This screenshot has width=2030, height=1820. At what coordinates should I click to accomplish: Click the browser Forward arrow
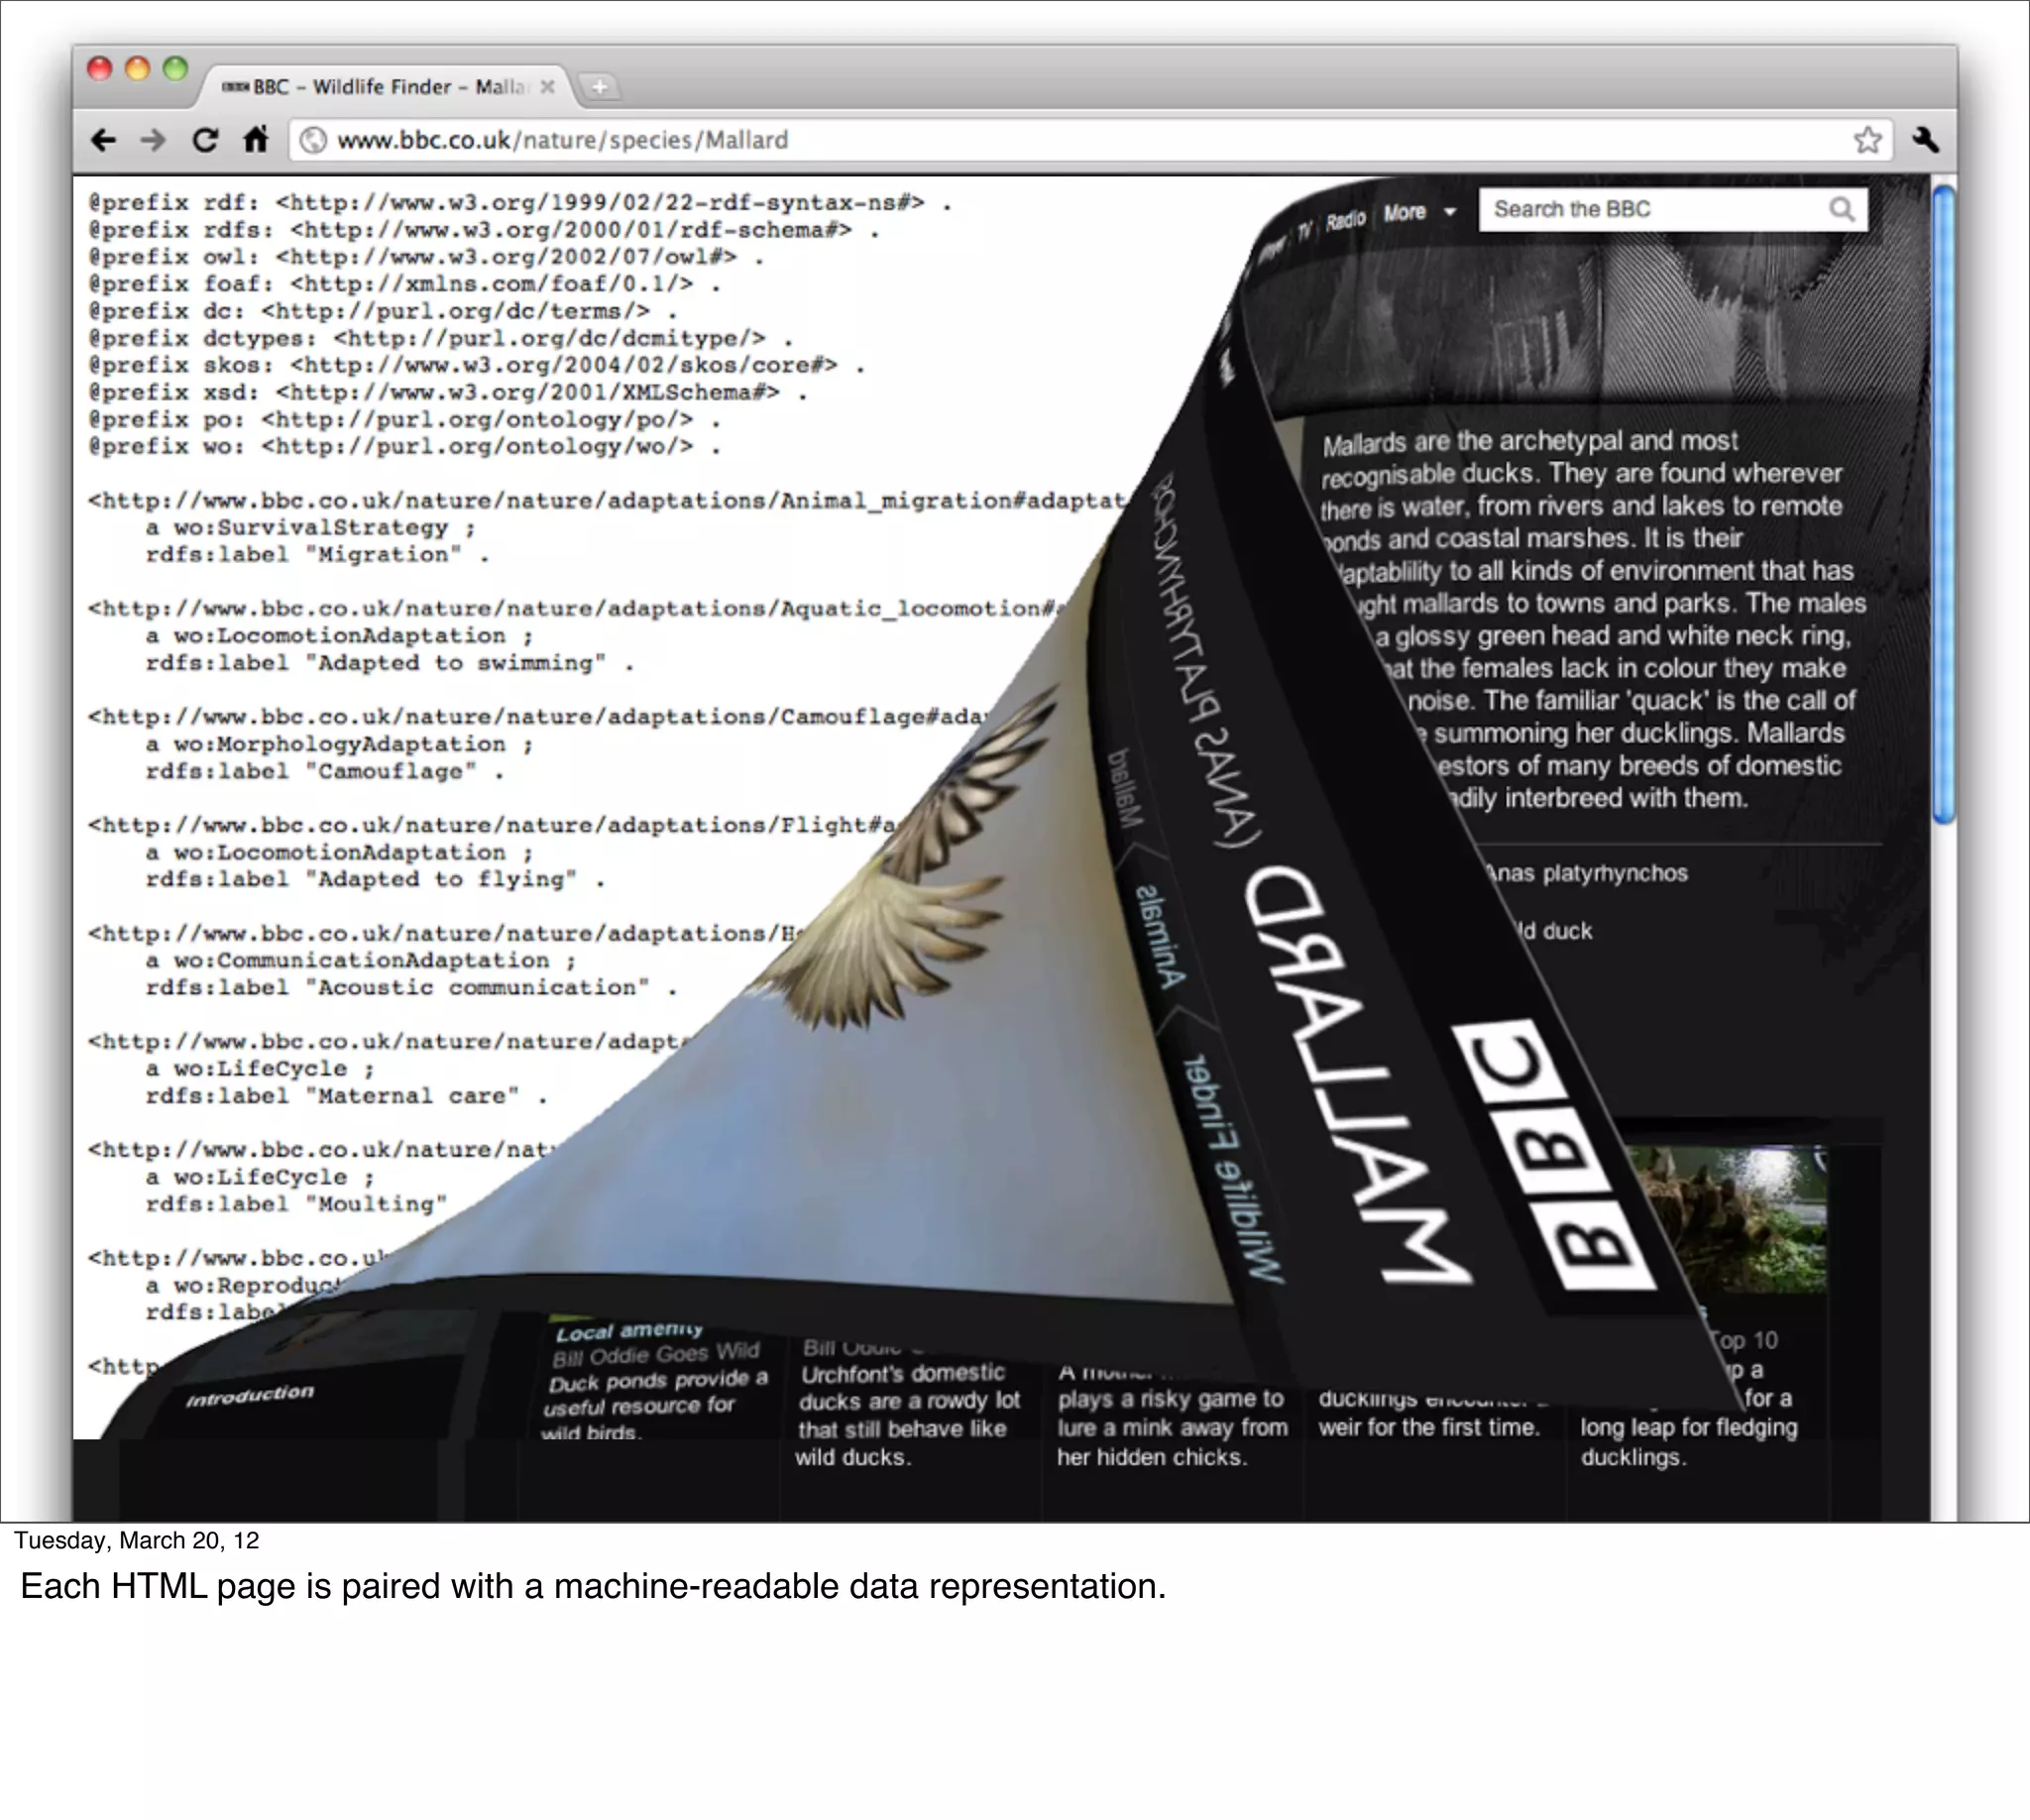click(x=153, y=140)
